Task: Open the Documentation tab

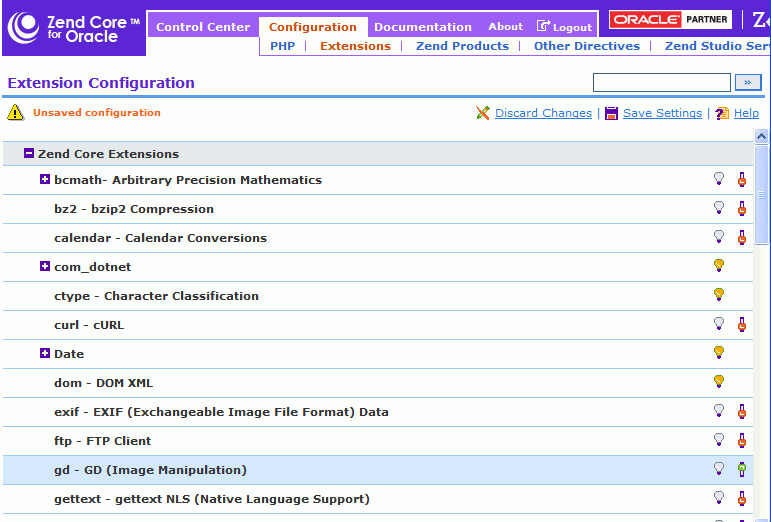Action: click(423, 27)
